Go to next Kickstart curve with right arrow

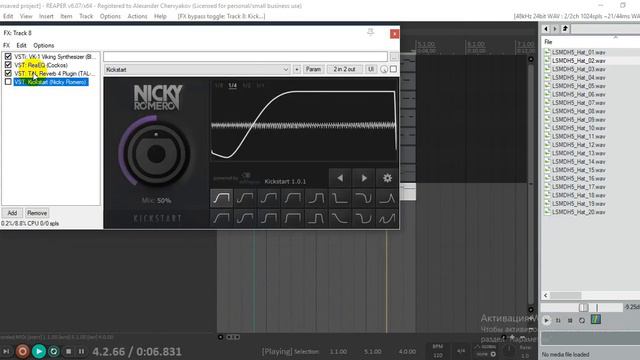click(x=364, y=178)
